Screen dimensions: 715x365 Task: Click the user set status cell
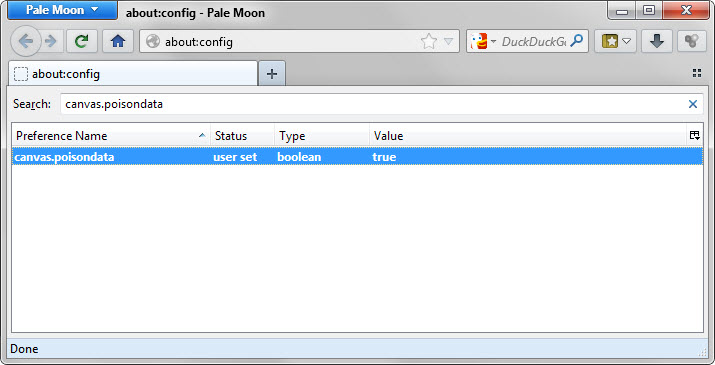pos(235,157)
